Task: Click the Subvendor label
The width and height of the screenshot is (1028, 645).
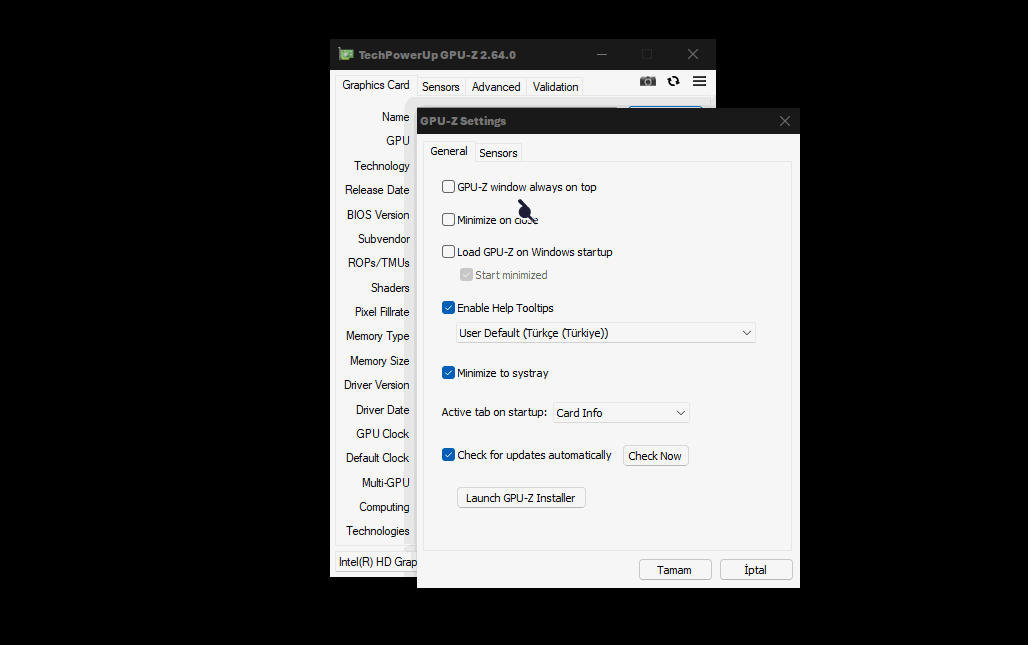Action: point(384,239)
